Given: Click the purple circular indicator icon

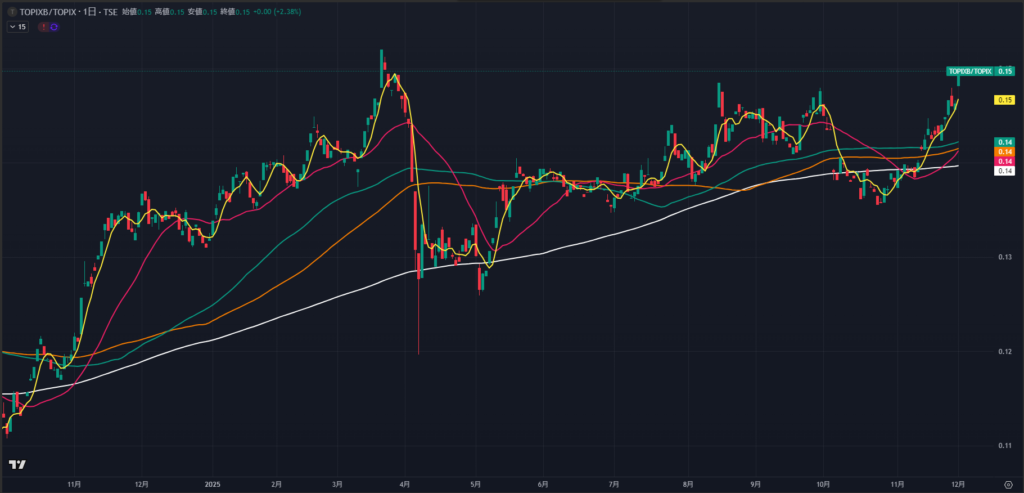Looking at the screenshot, I should tap(53, 27).
